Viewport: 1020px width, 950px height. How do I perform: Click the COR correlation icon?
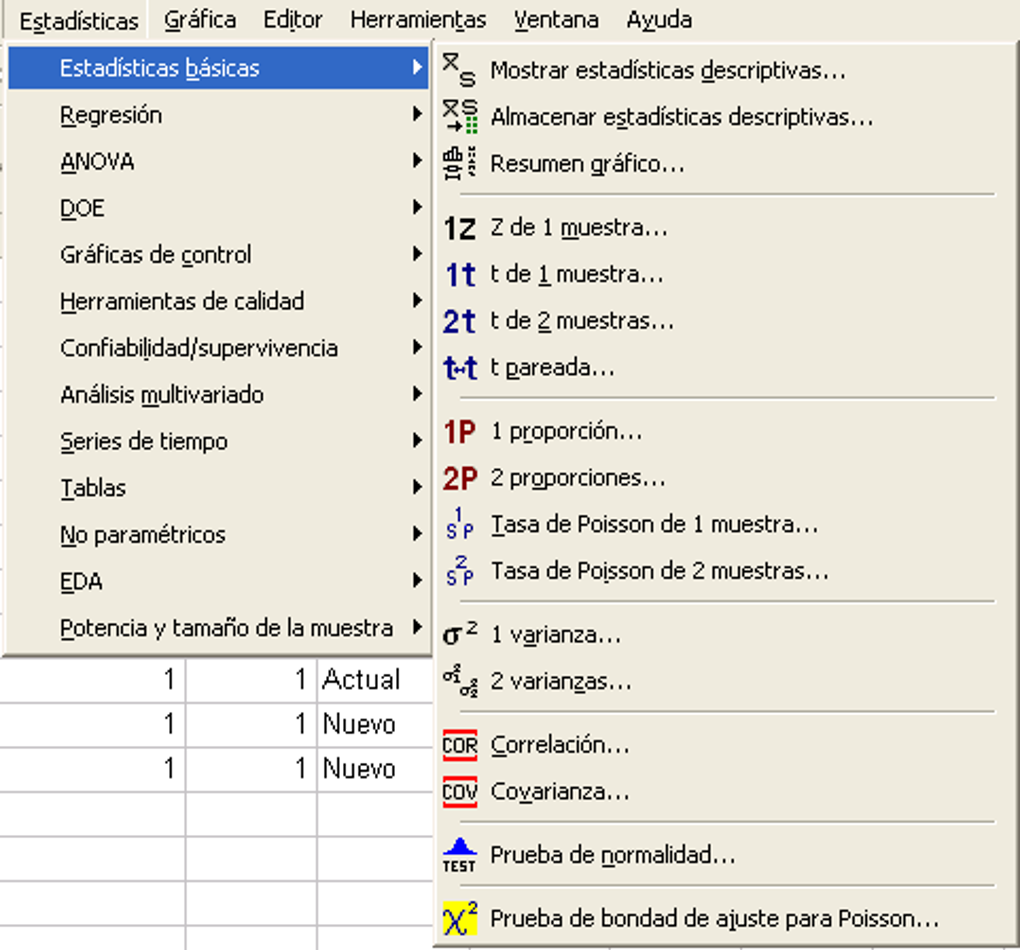(460, 746)
